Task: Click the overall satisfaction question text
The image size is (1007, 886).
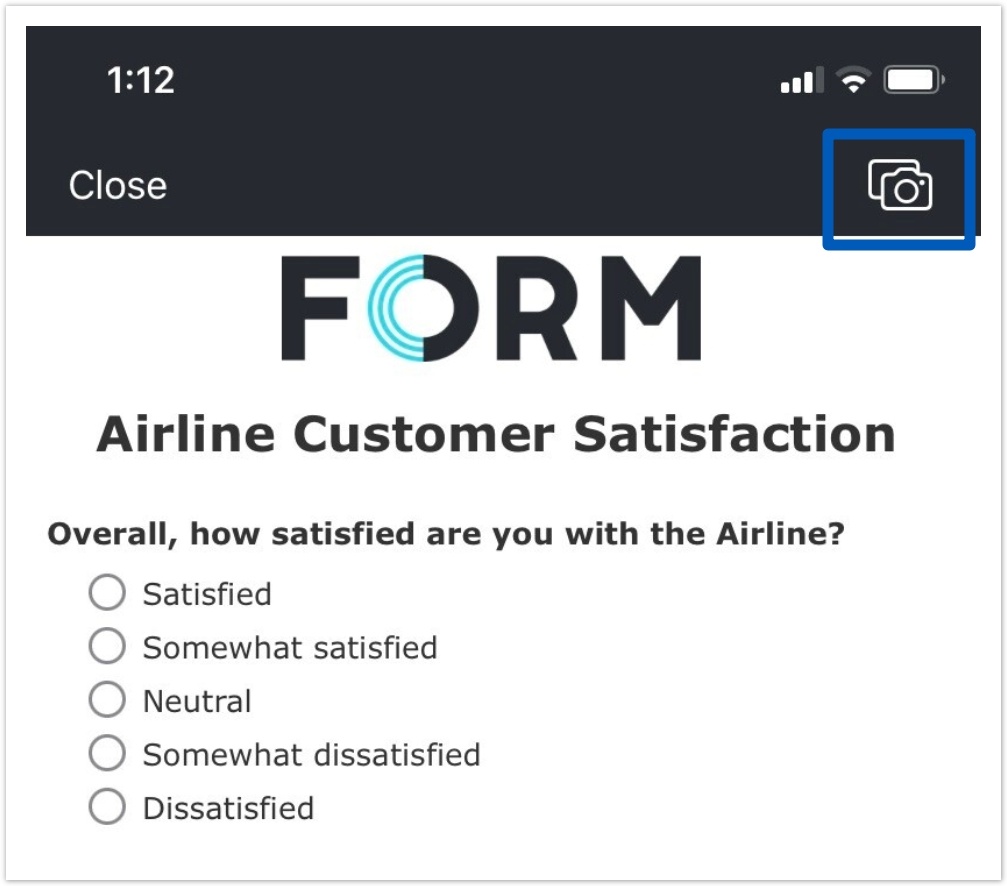Action: [x=446, y=535]
